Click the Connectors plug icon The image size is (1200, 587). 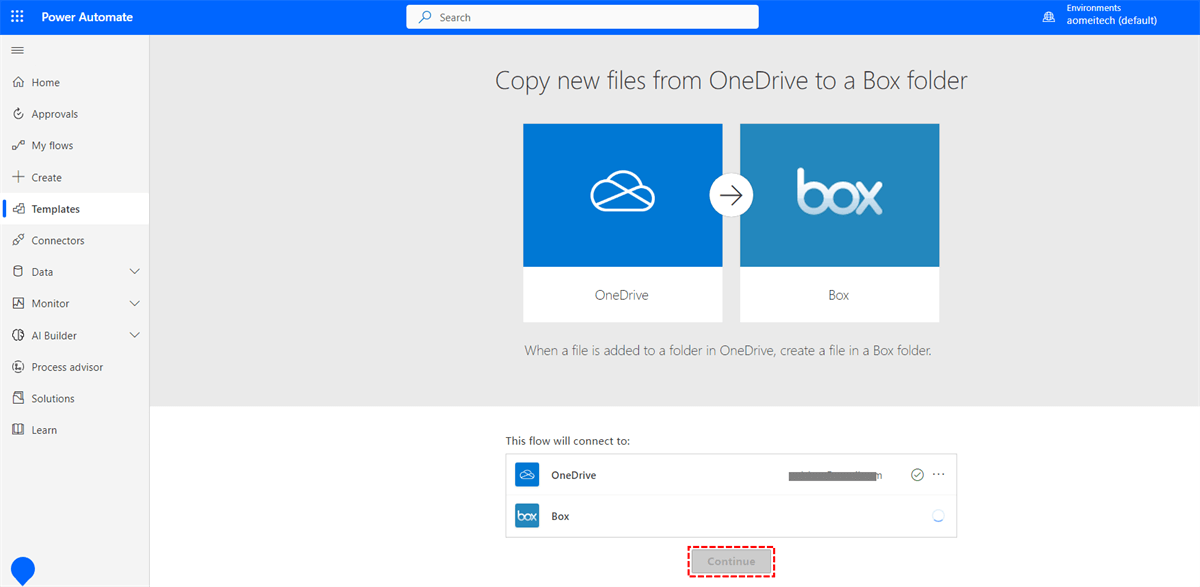click(18, 240)
